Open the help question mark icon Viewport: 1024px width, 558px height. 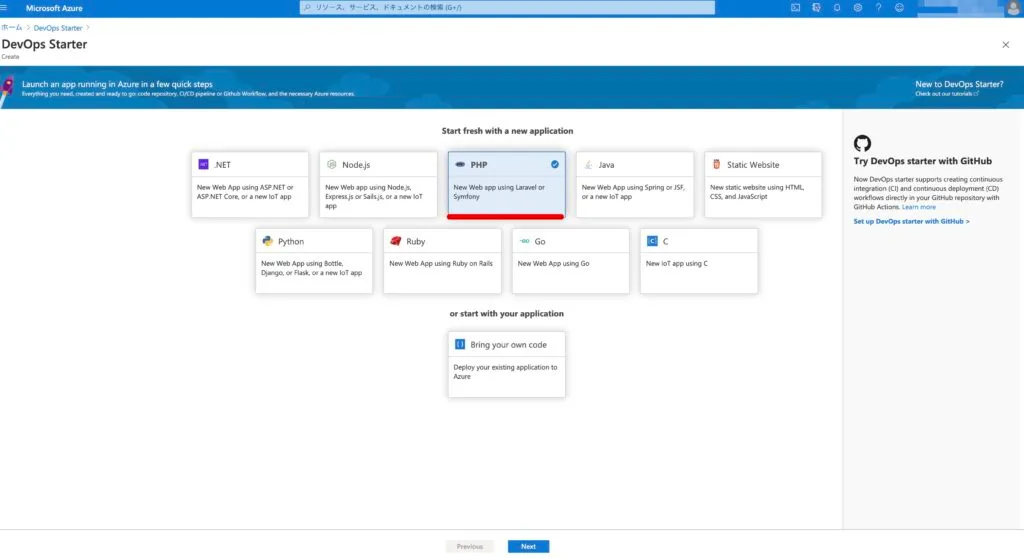coord(878,8)
